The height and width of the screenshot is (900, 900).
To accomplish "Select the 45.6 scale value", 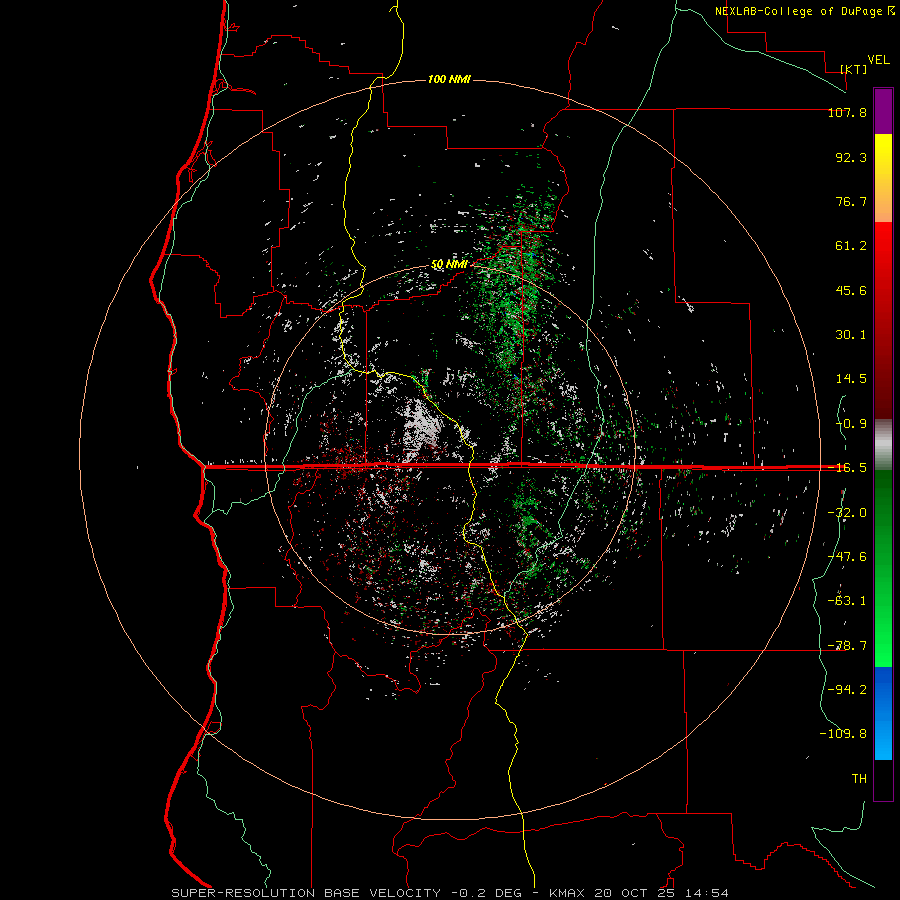I will click(x=851, y=290).
